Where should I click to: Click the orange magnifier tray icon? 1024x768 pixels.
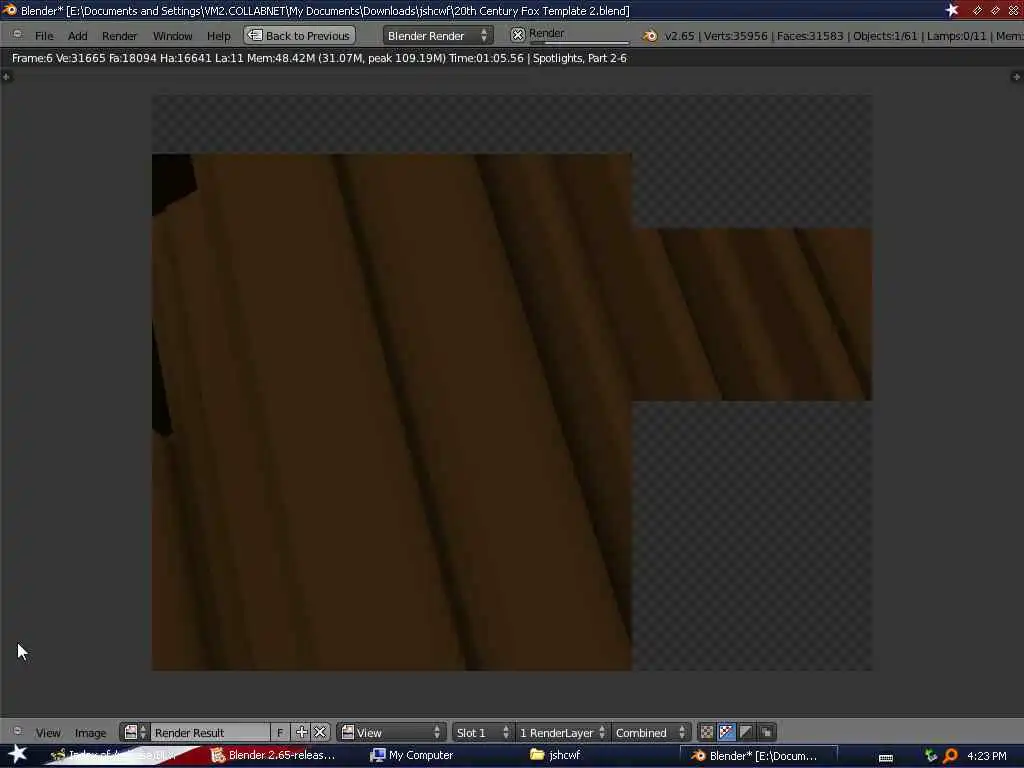click(x=950, y=756)
